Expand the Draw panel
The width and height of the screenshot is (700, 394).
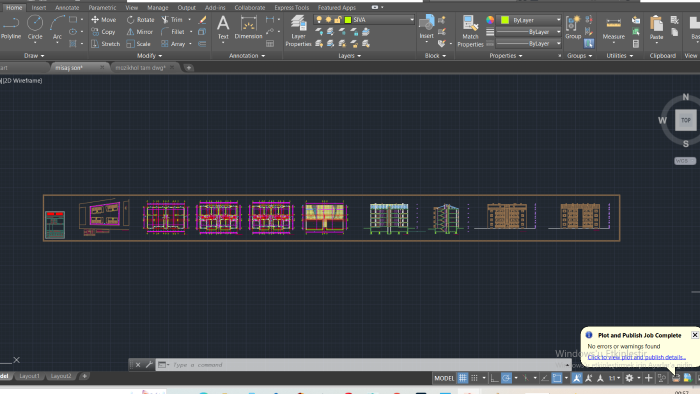[x=34, y=56]
